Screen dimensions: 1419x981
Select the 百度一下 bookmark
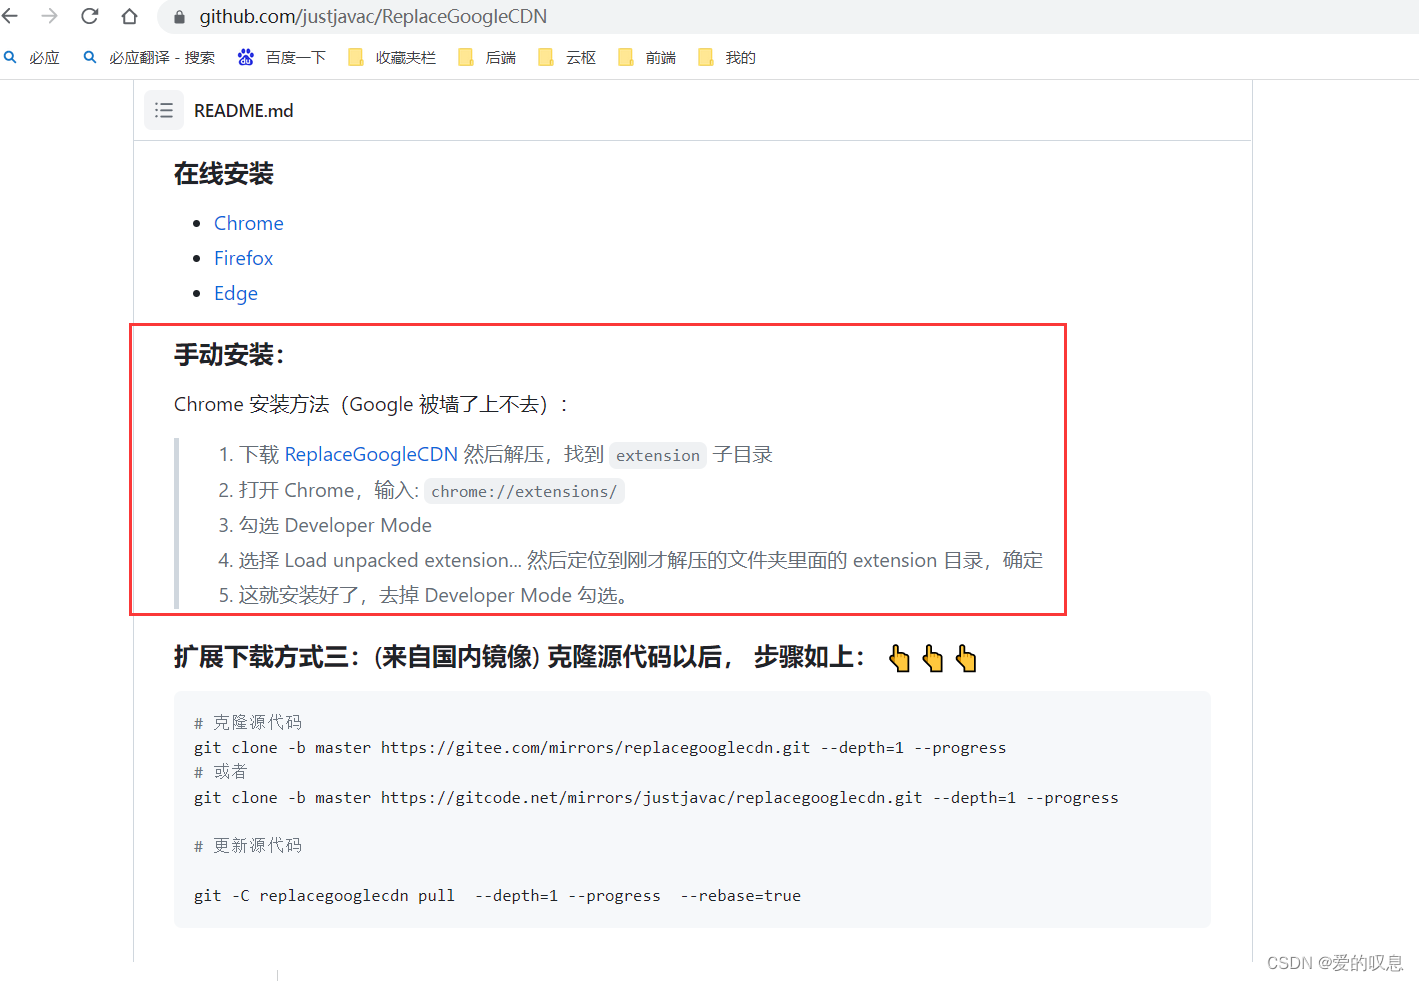(x=285, y=57)
